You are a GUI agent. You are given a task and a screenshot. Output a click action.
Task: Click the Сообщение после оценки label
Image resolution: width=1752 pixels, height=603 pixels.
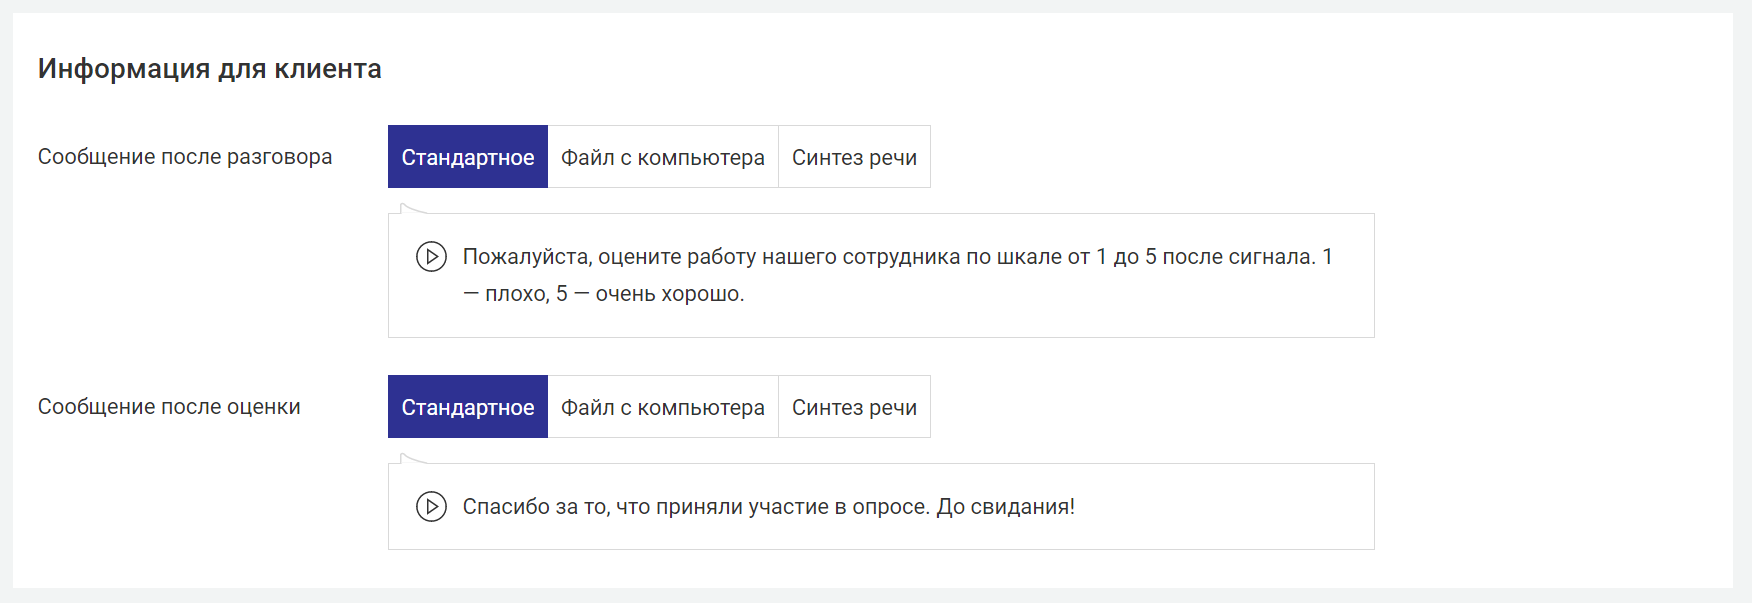click(x=169, y=407)
